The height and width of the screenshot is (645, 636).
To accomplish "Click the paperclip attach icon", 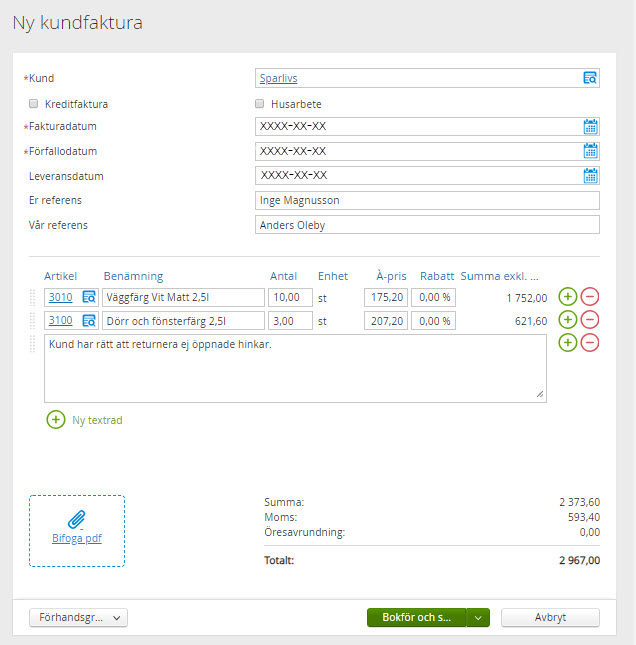I will tap(77, 520).
